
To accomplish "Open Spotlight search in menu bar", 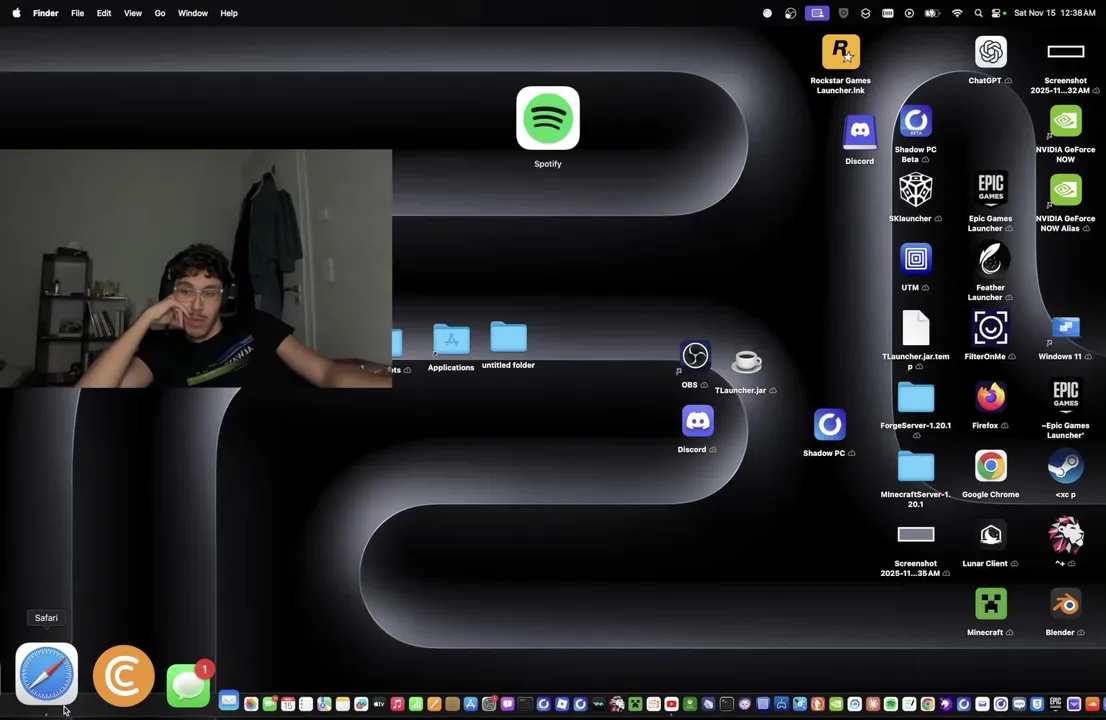I will 978,13.
